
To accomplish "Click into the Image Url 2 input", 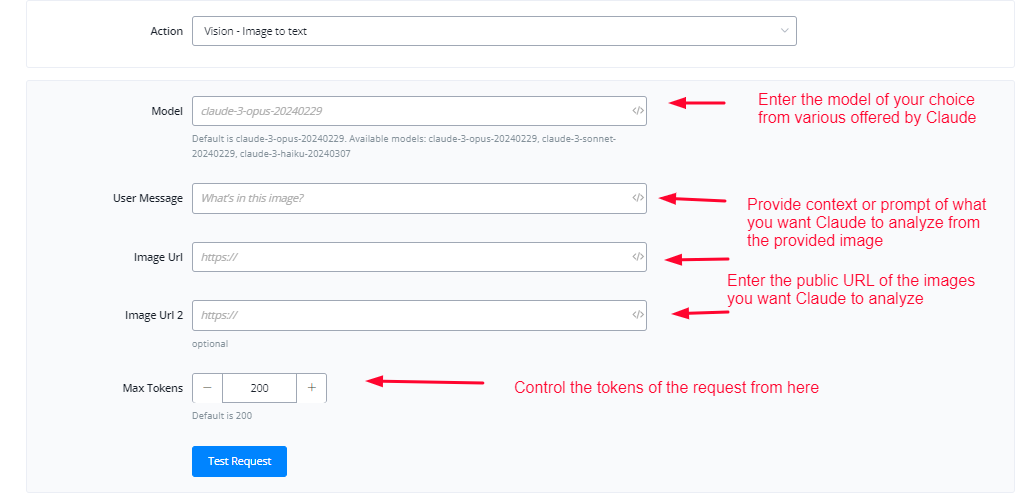I will coord(410,315).
